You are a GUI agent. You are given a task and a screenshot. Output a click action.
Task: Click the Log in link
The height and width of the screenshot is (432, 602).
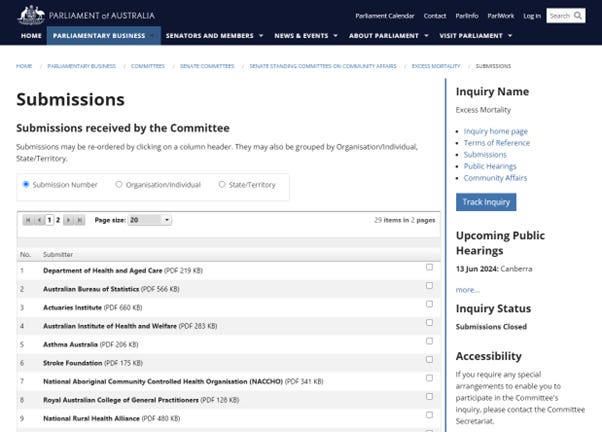tap(532, 16)
